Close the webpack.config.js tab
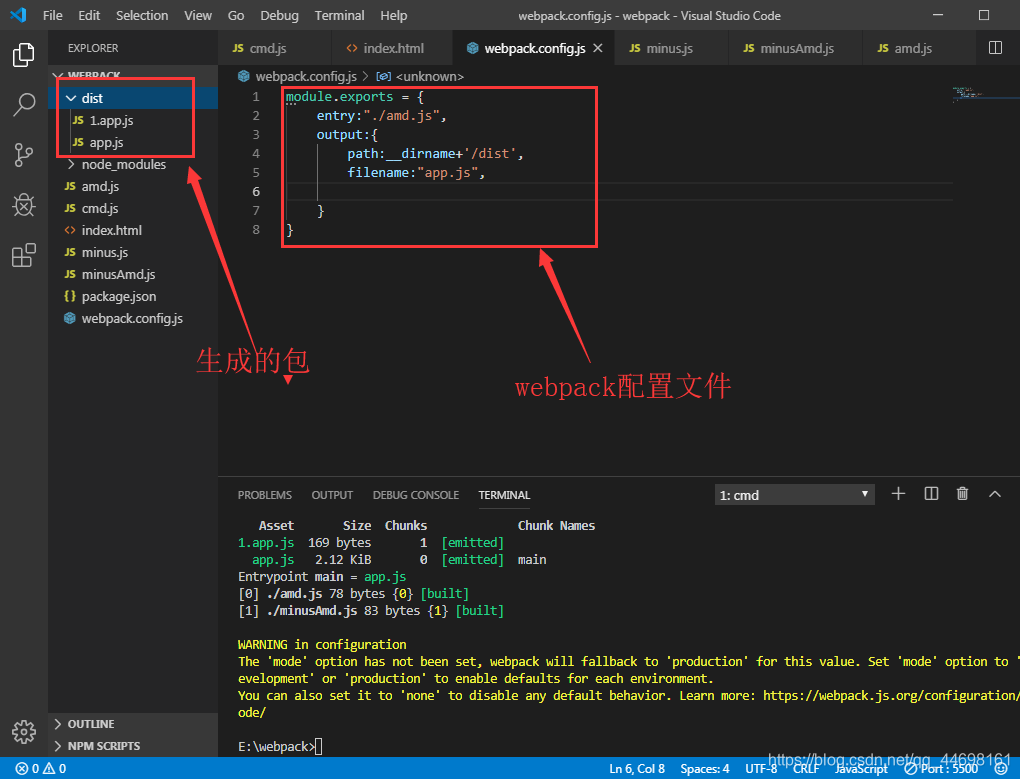Image resolution: width=1020 pixels, height=779 pixels. 598,48
